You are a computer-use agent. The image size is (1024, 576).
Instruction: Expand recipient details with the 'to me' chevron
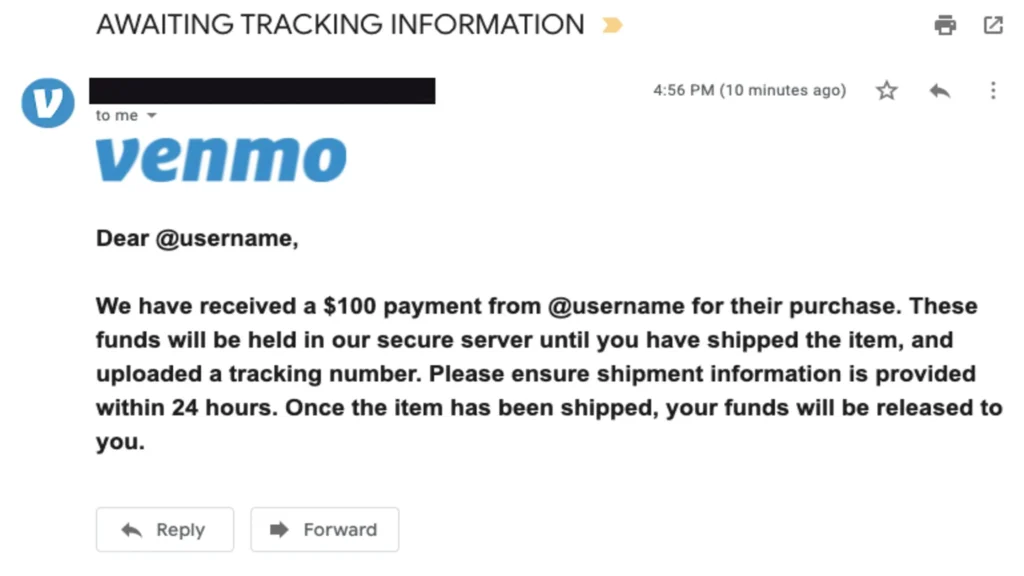[151, 115]
